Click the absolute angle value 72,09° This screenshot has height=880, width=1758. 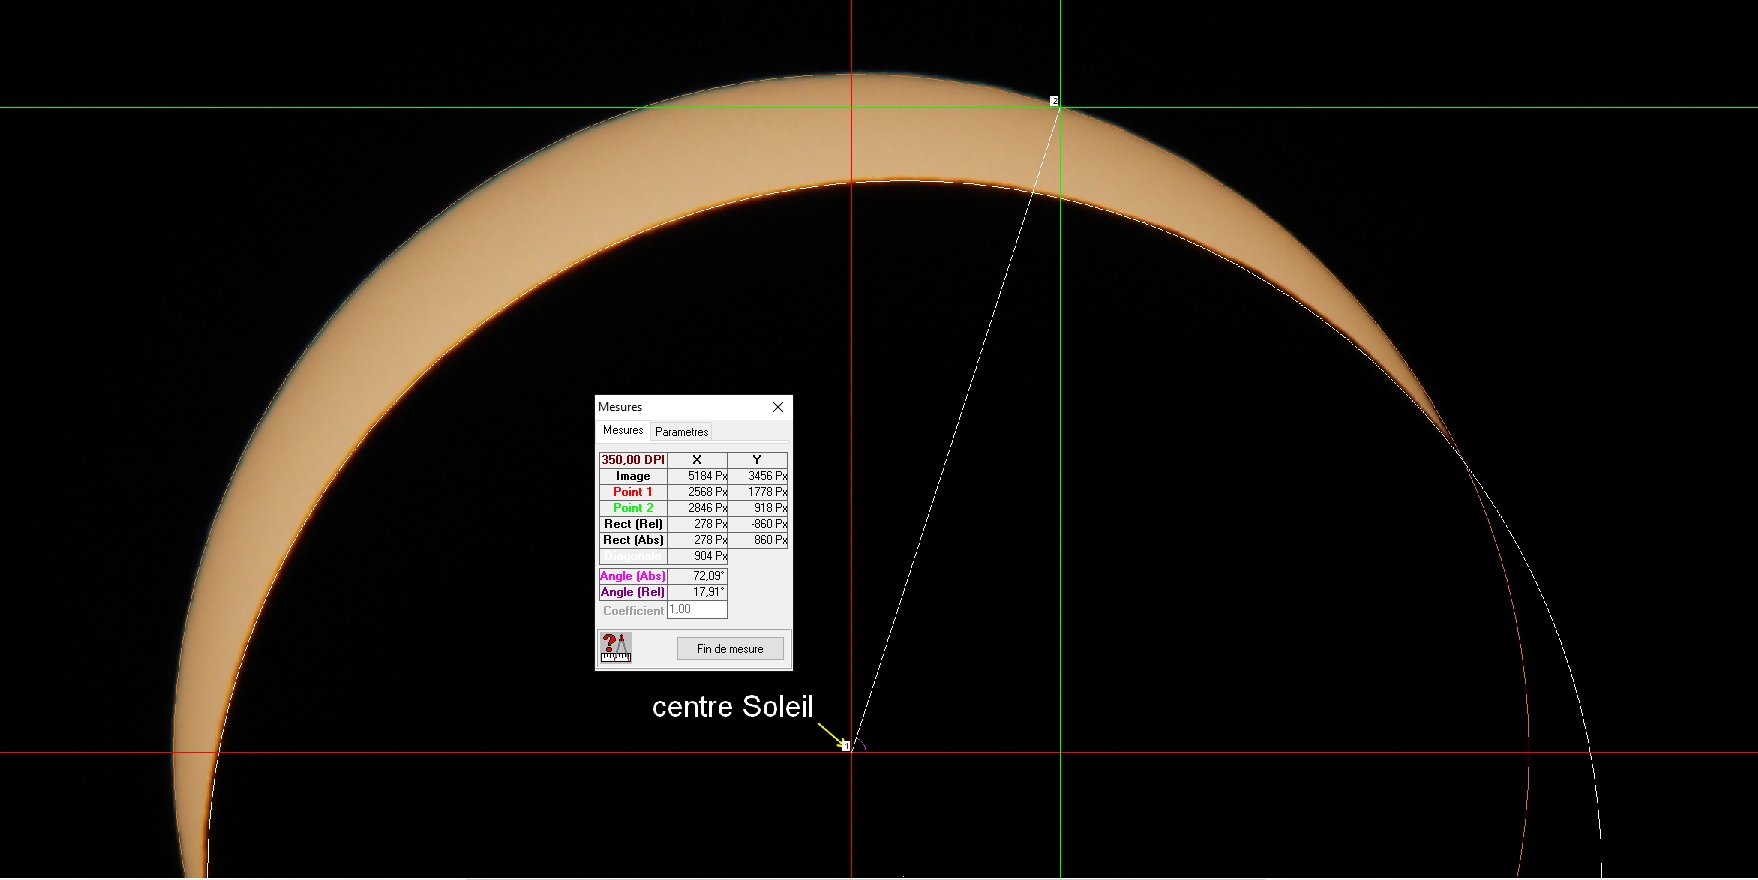[697, 576]
